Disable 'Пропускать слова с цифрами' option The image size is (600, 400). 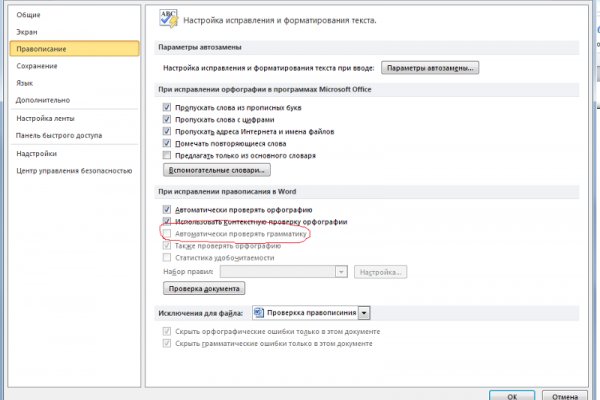tap(166, 118)
